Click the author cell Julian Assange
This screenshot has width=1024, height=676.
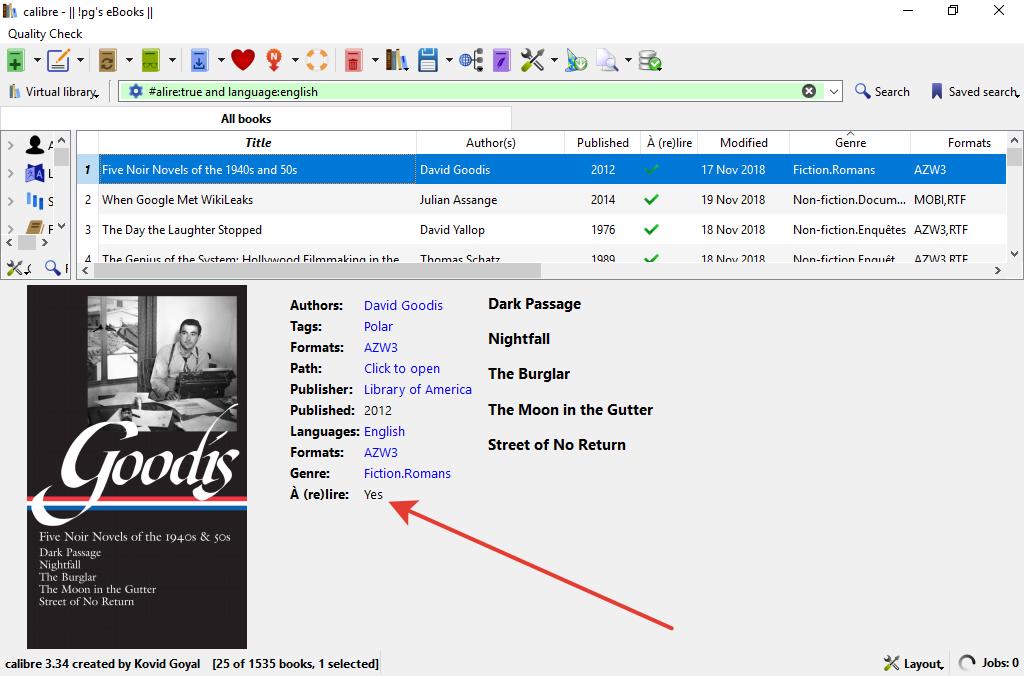pyautogui.click(x=458, y=200)
